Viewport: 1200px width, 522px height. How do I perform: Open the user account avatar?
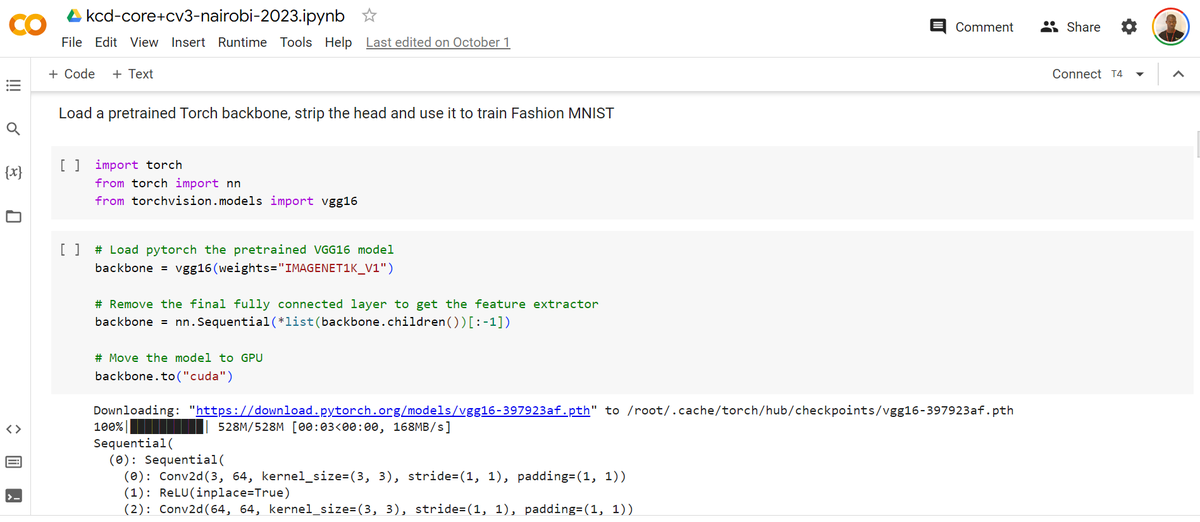(1170, 27)
